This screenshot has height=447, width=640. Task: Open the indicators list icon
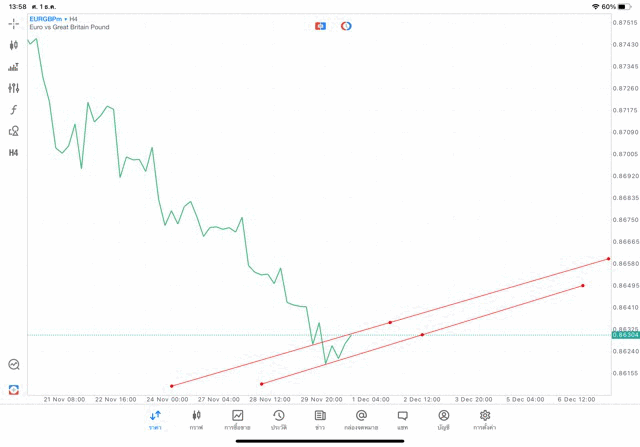[14, 67]
